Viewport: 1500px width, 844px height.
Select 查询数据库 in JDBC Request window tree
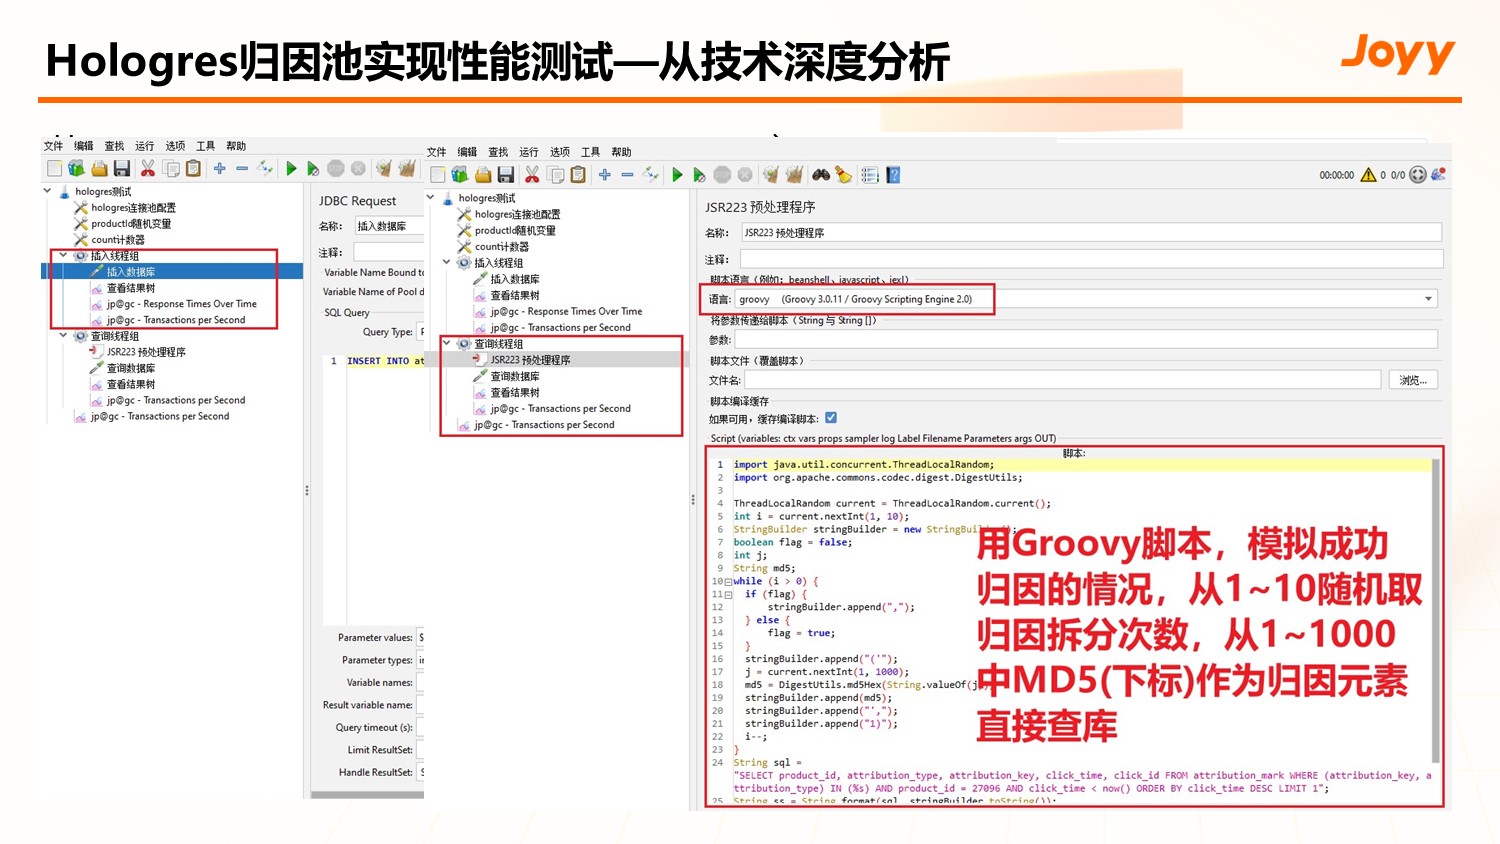click(x=131, y=368)
